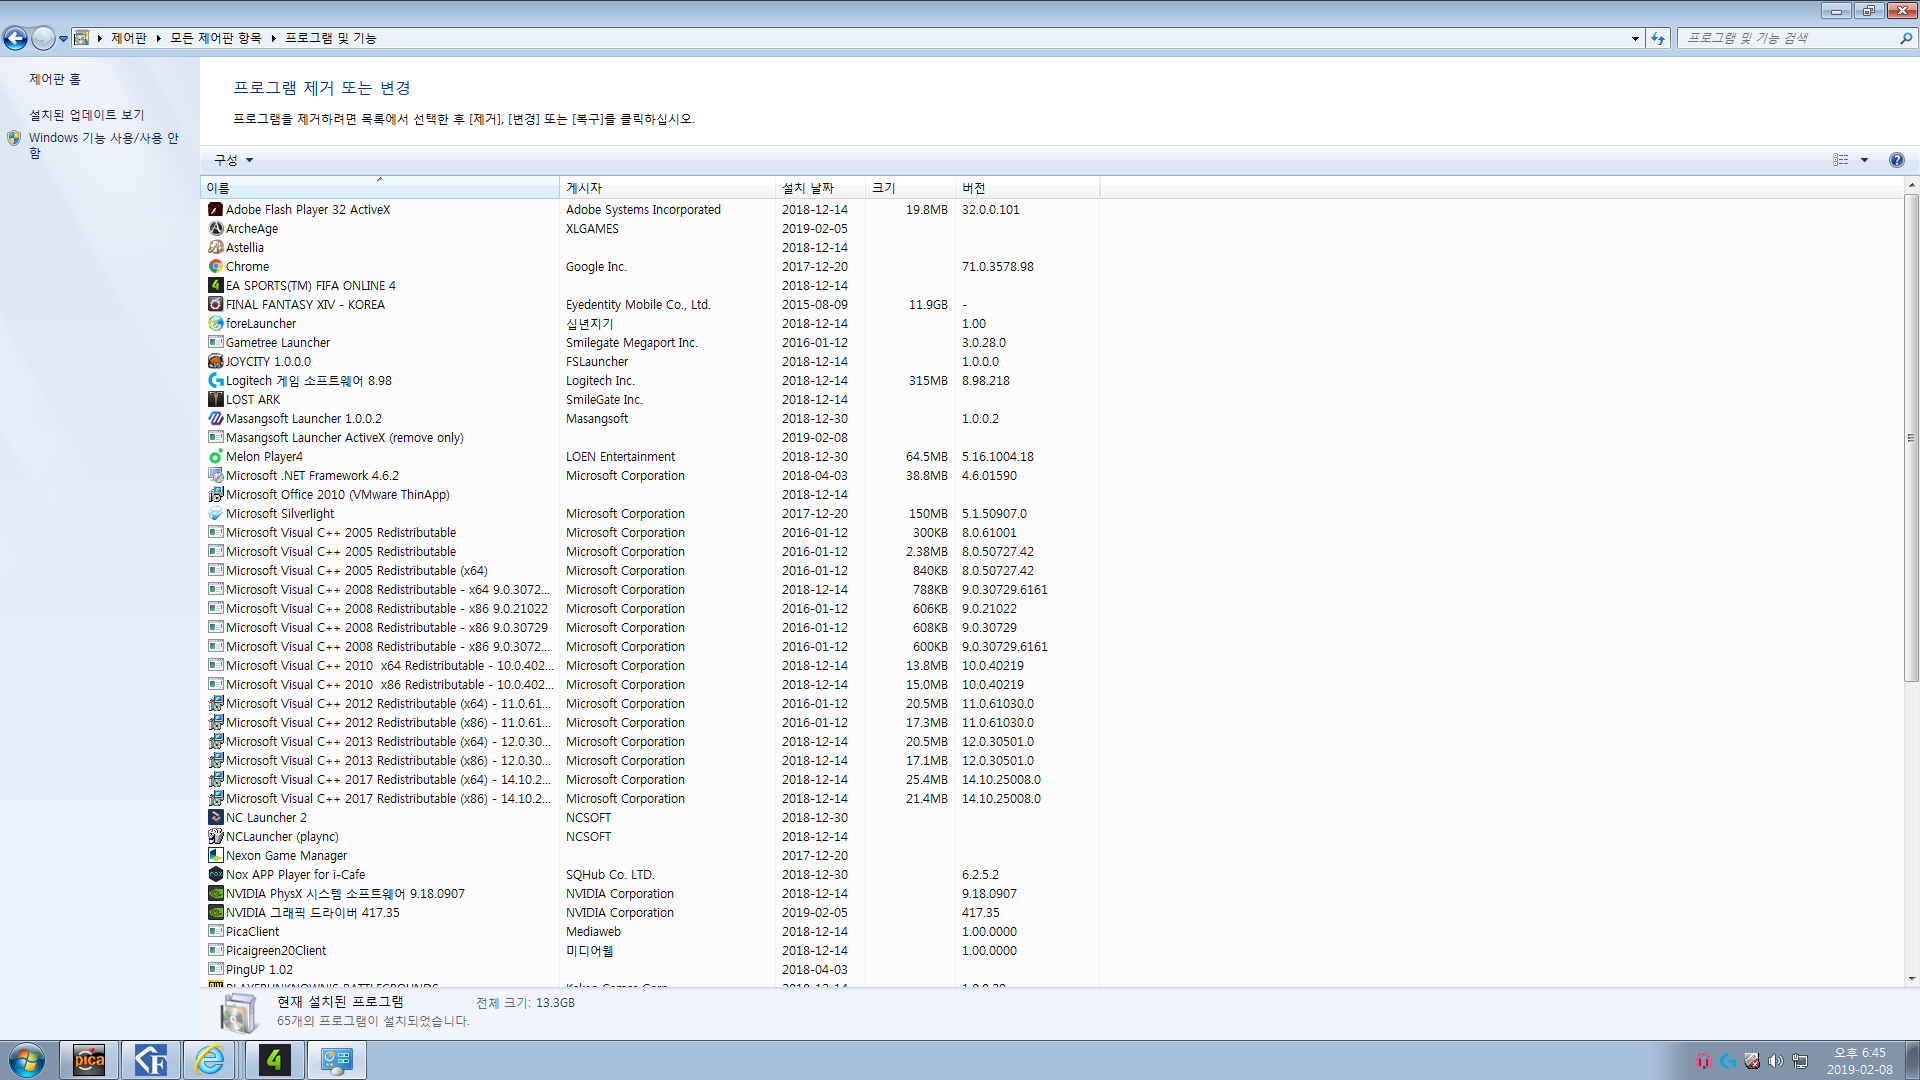Click the Masangsoft Launcher 1.0.0.2 icon
1920x1080 pixels.
click(x=215, y=419)
